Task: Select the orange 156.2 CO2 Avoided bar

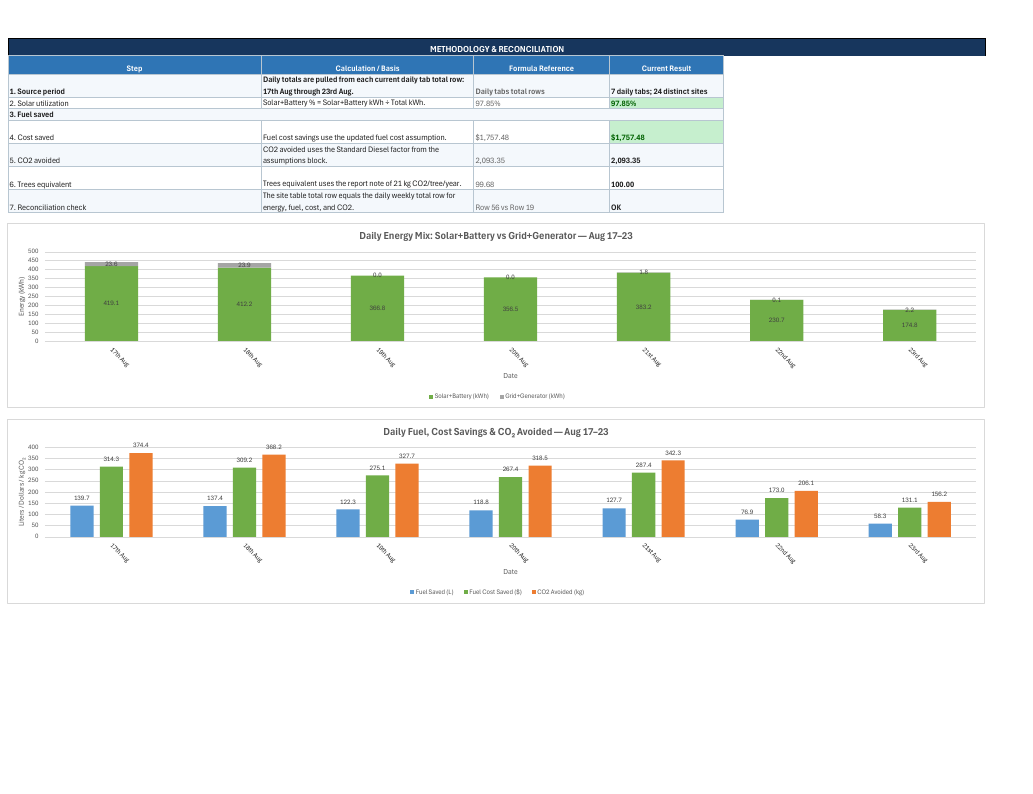Action: click(x=939, y=519)
